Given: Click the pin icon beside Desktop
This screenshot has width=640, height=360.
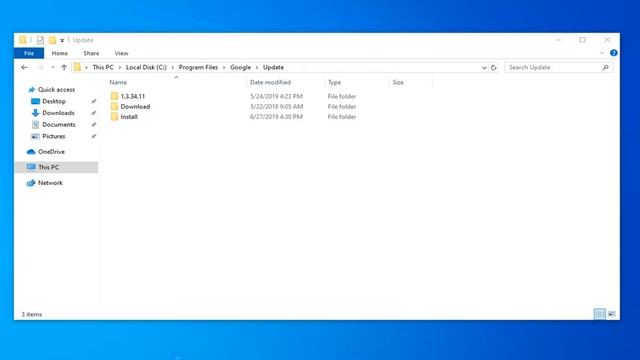Looking at the screenshot, I should [93, 101].
